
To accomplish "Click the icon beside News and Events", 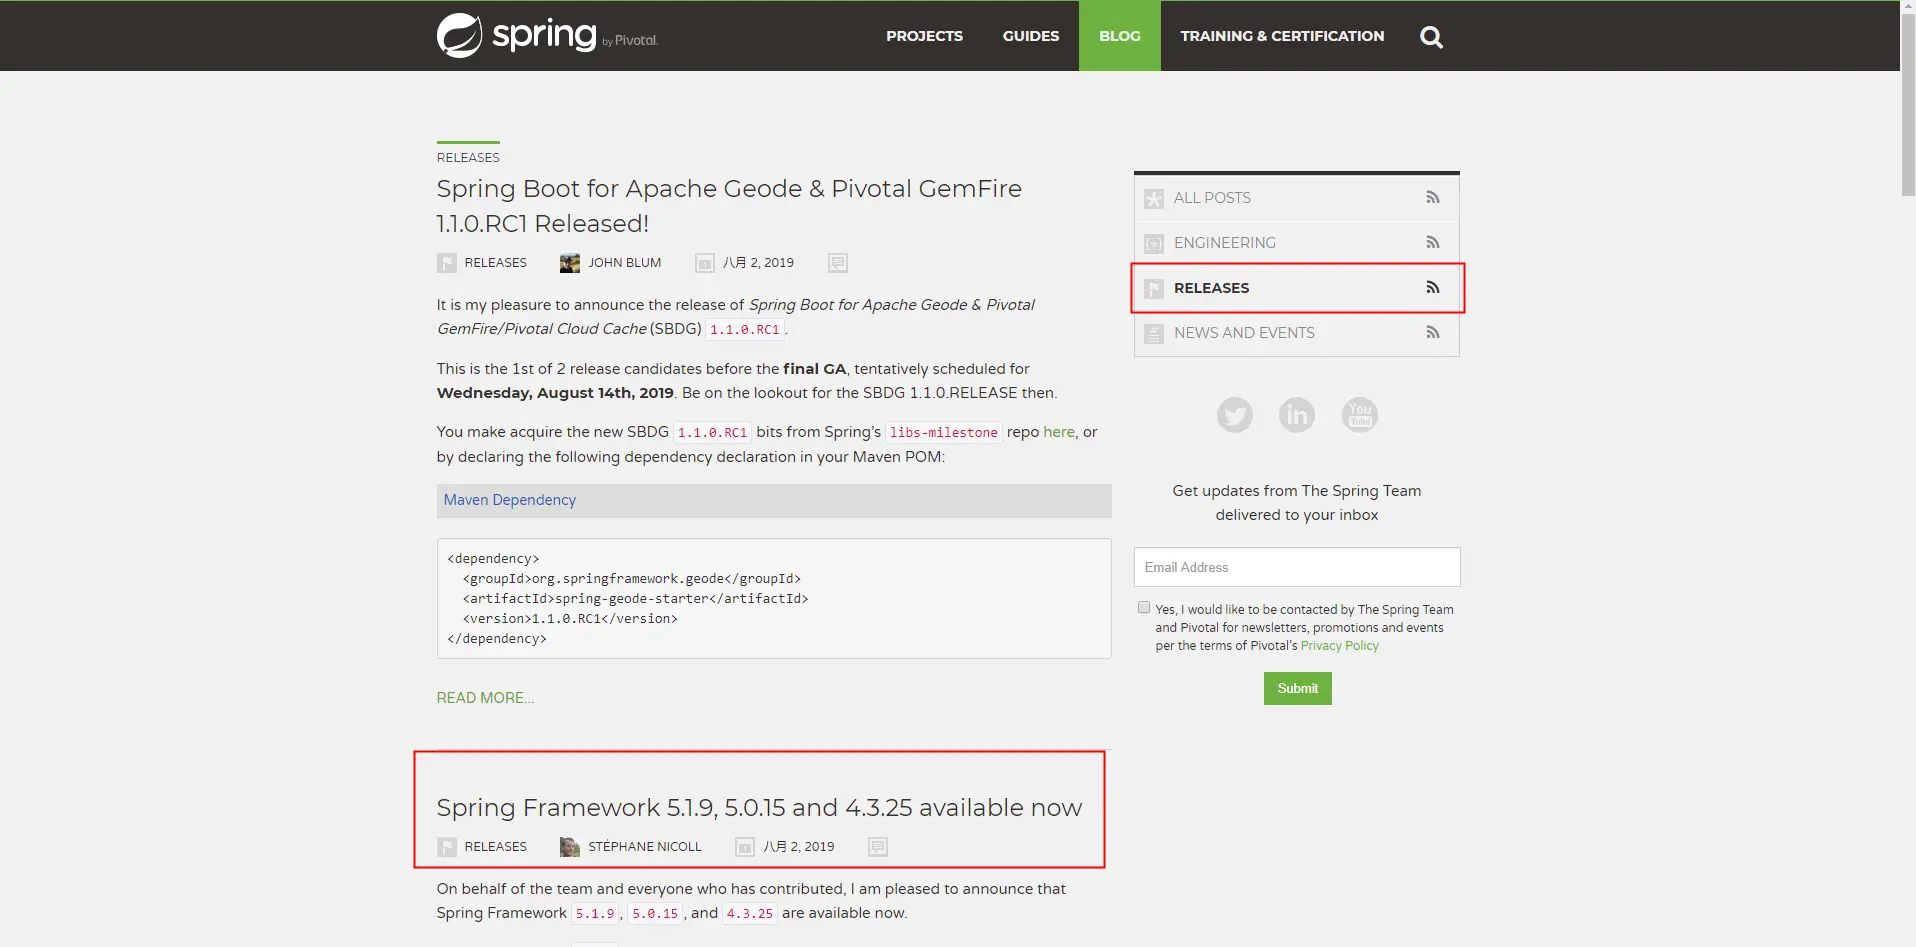I will (x=1154, y=333).
